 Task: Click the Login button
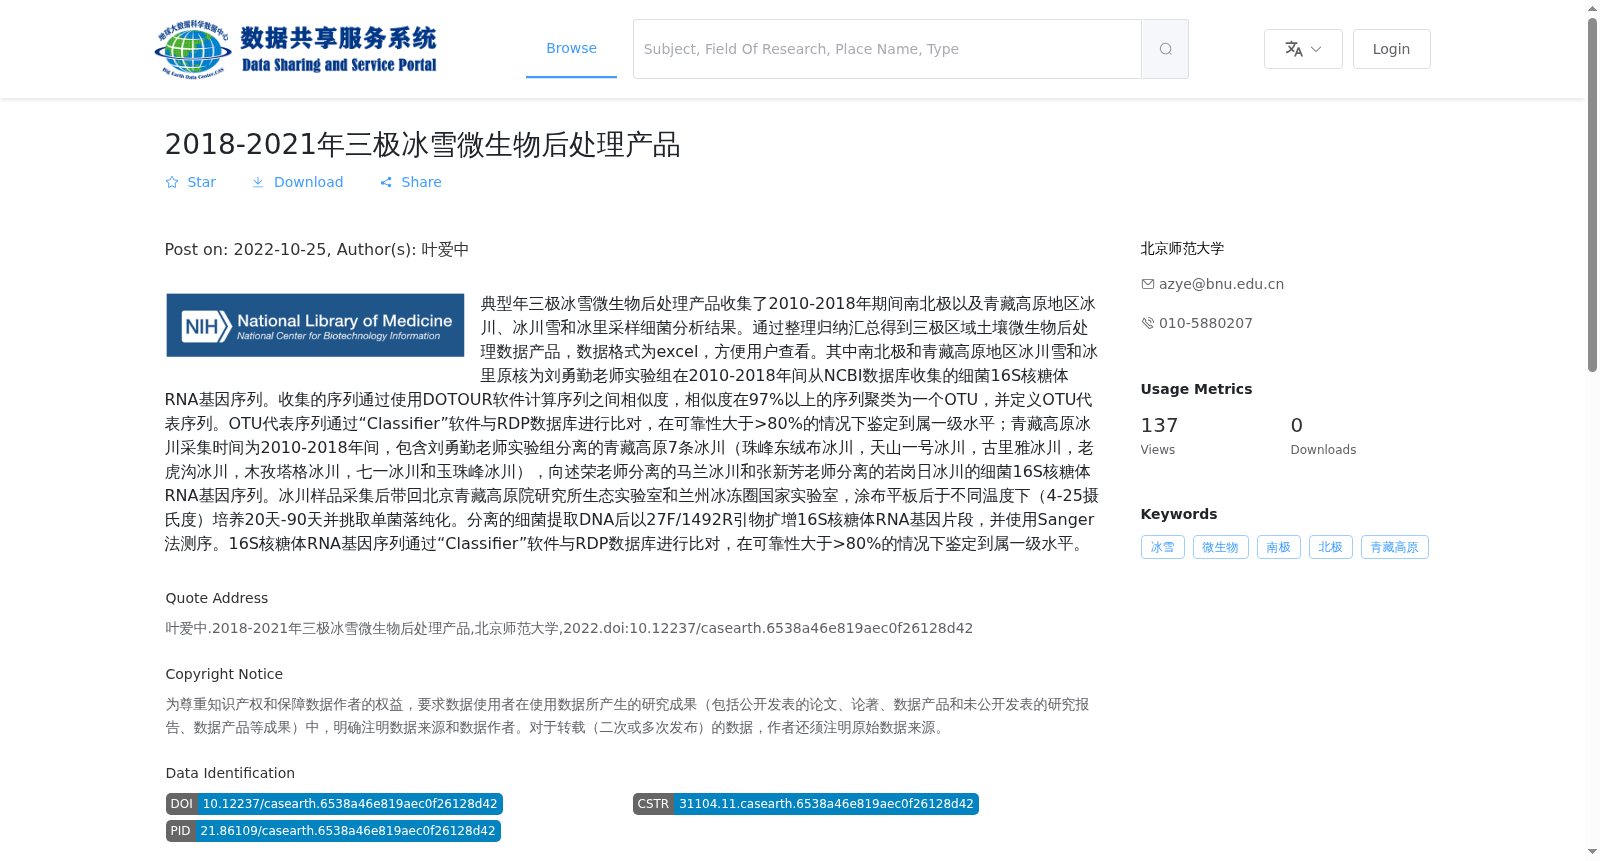point(1391,49)
